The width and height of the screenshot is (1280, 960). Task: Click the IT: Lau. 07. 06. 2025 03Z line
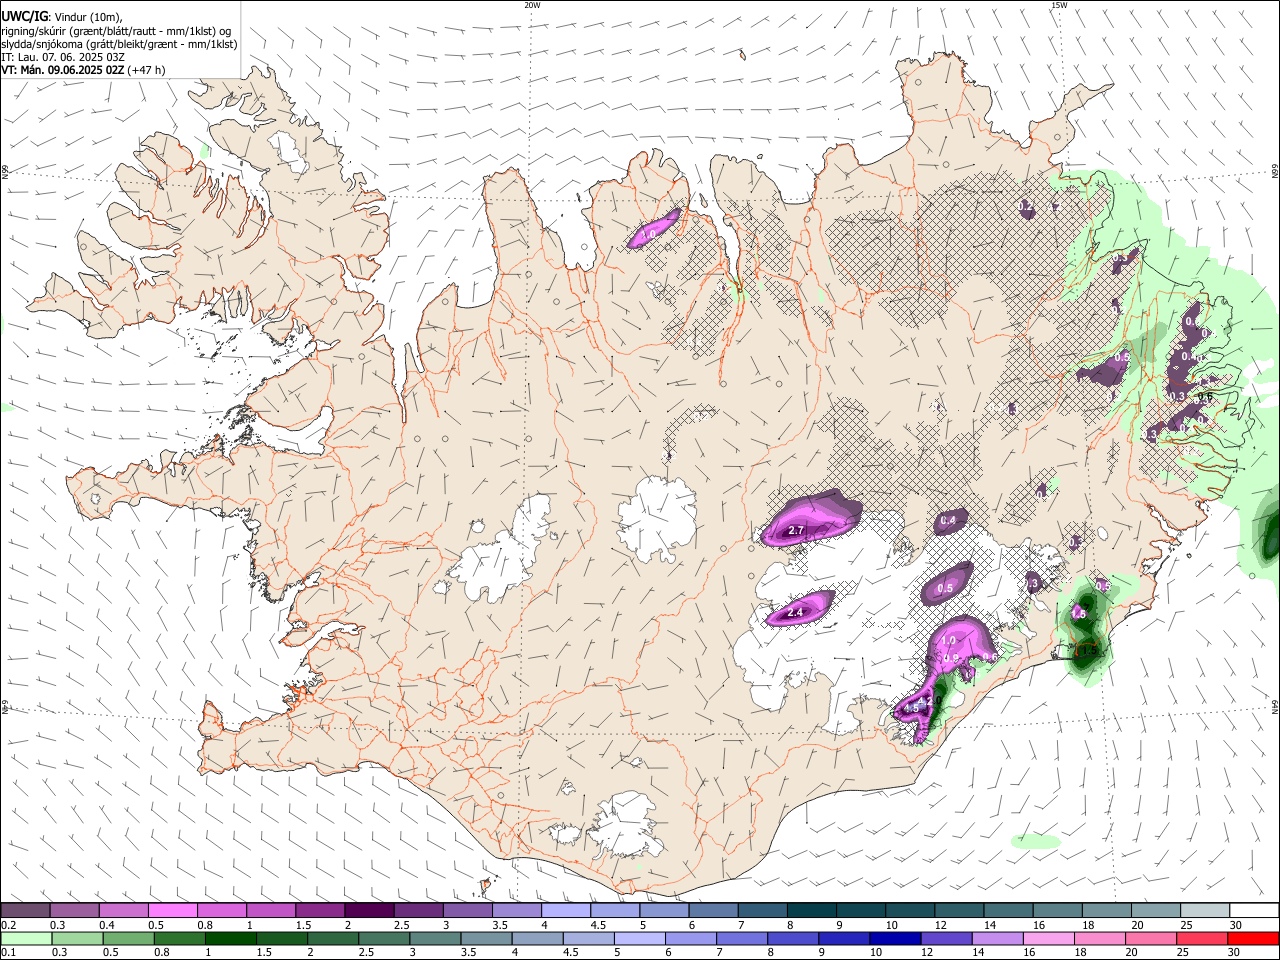[x=63, y=57]
